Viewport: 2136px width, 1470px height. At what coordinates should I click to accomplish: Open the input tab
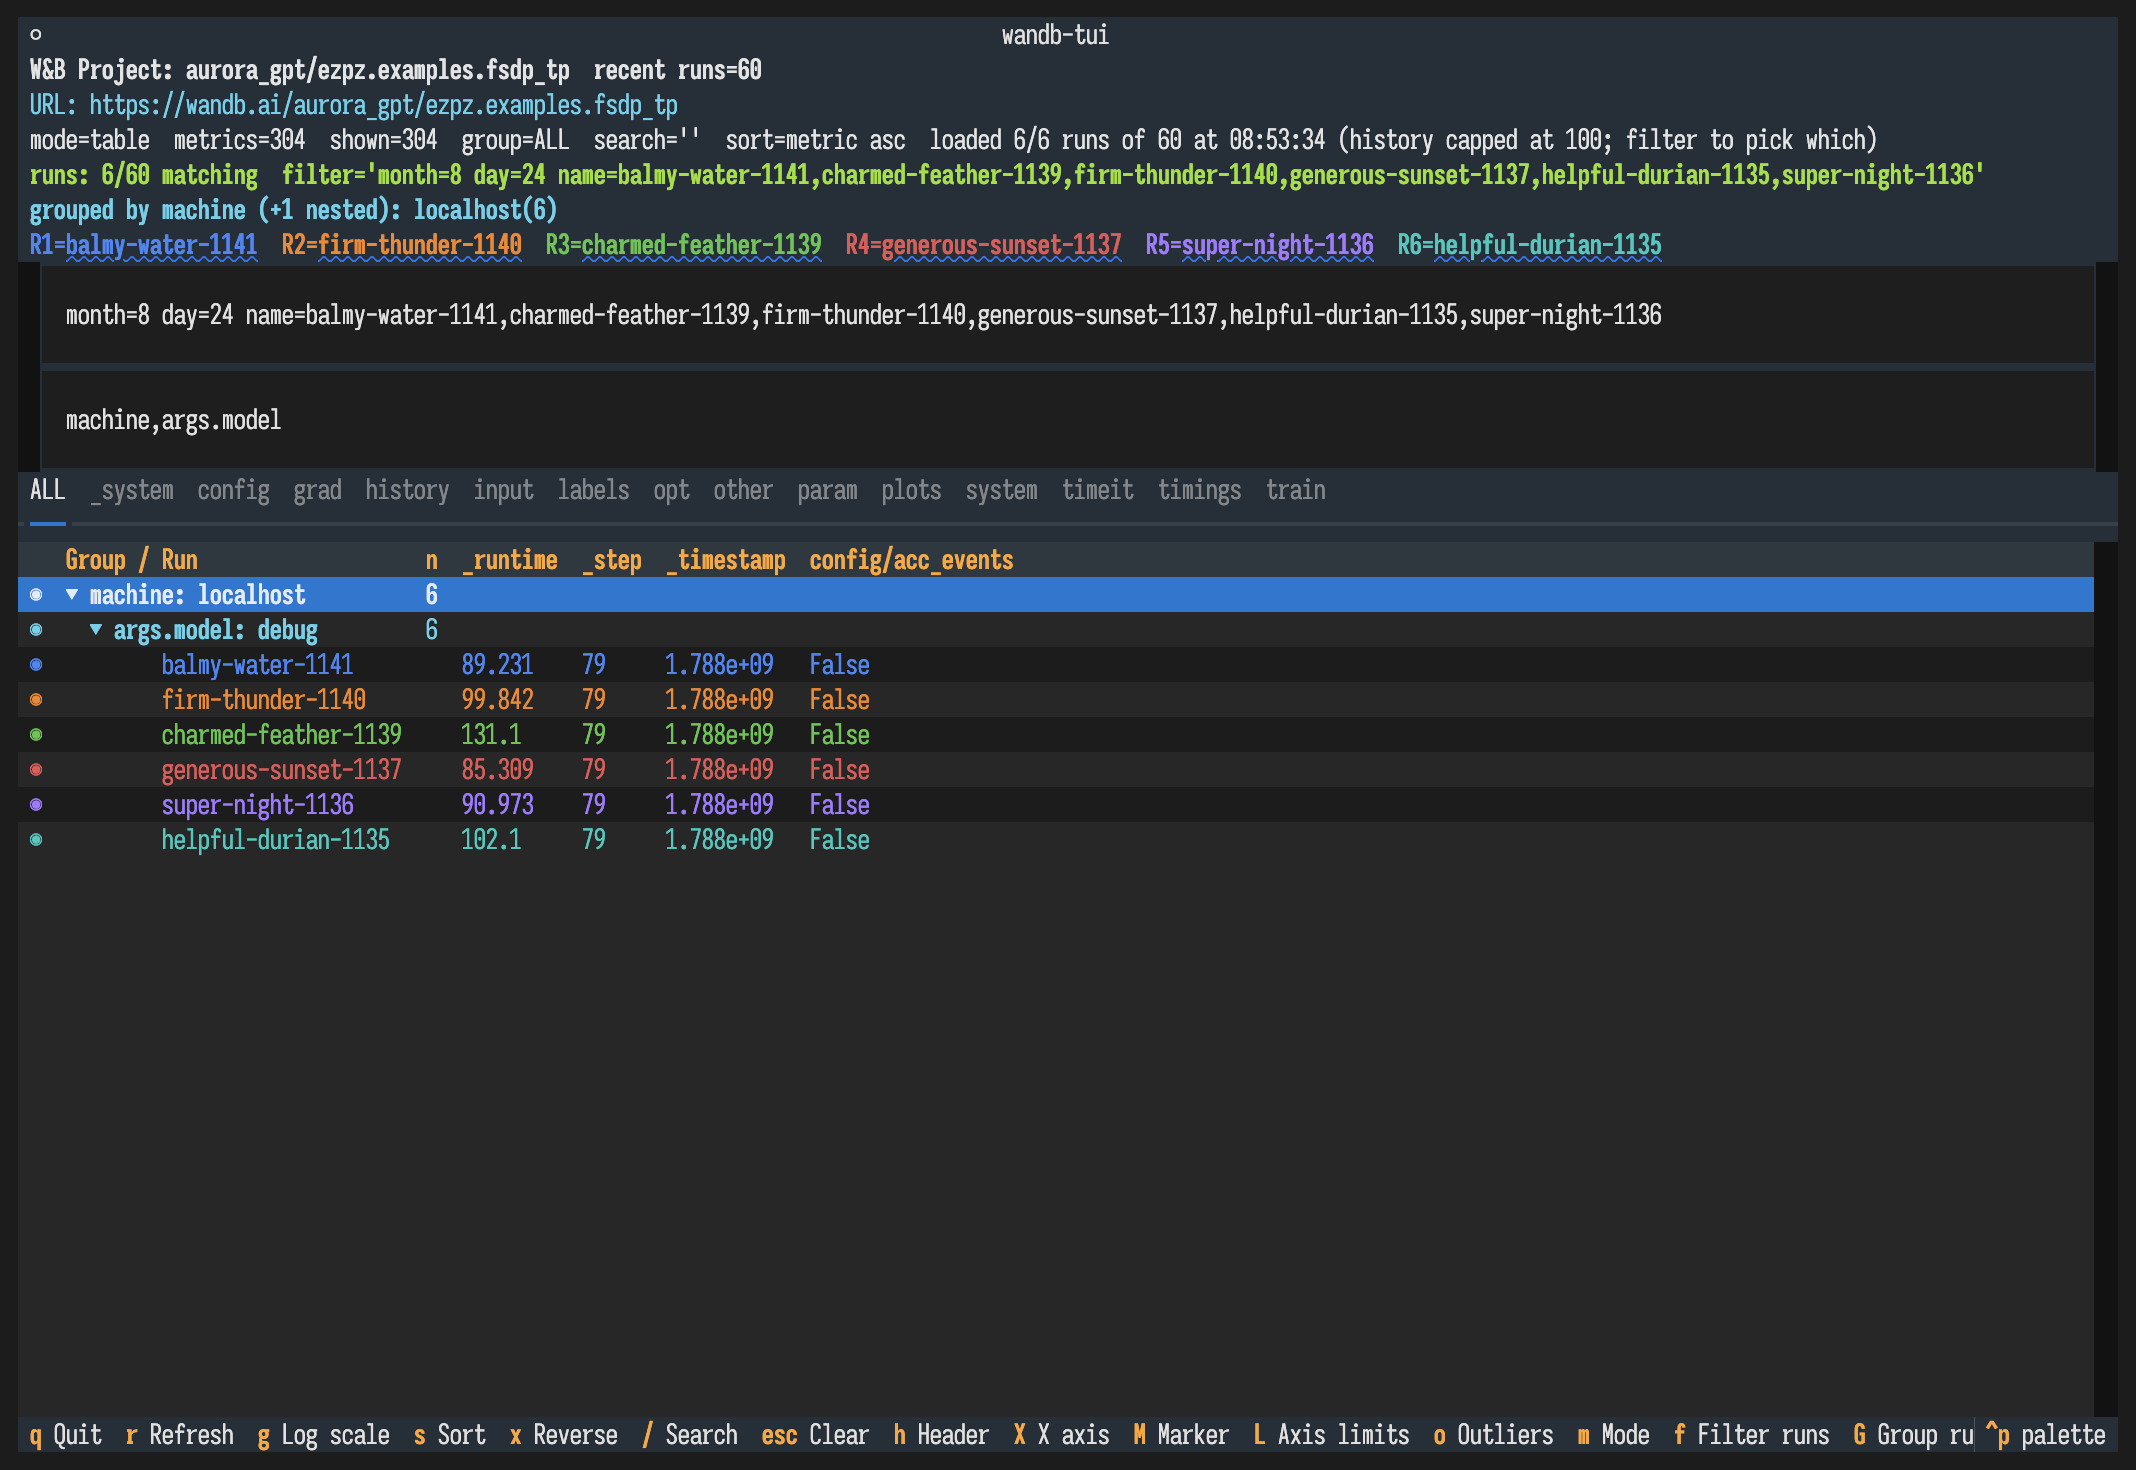pyautogui.click(x=503, y=490)
